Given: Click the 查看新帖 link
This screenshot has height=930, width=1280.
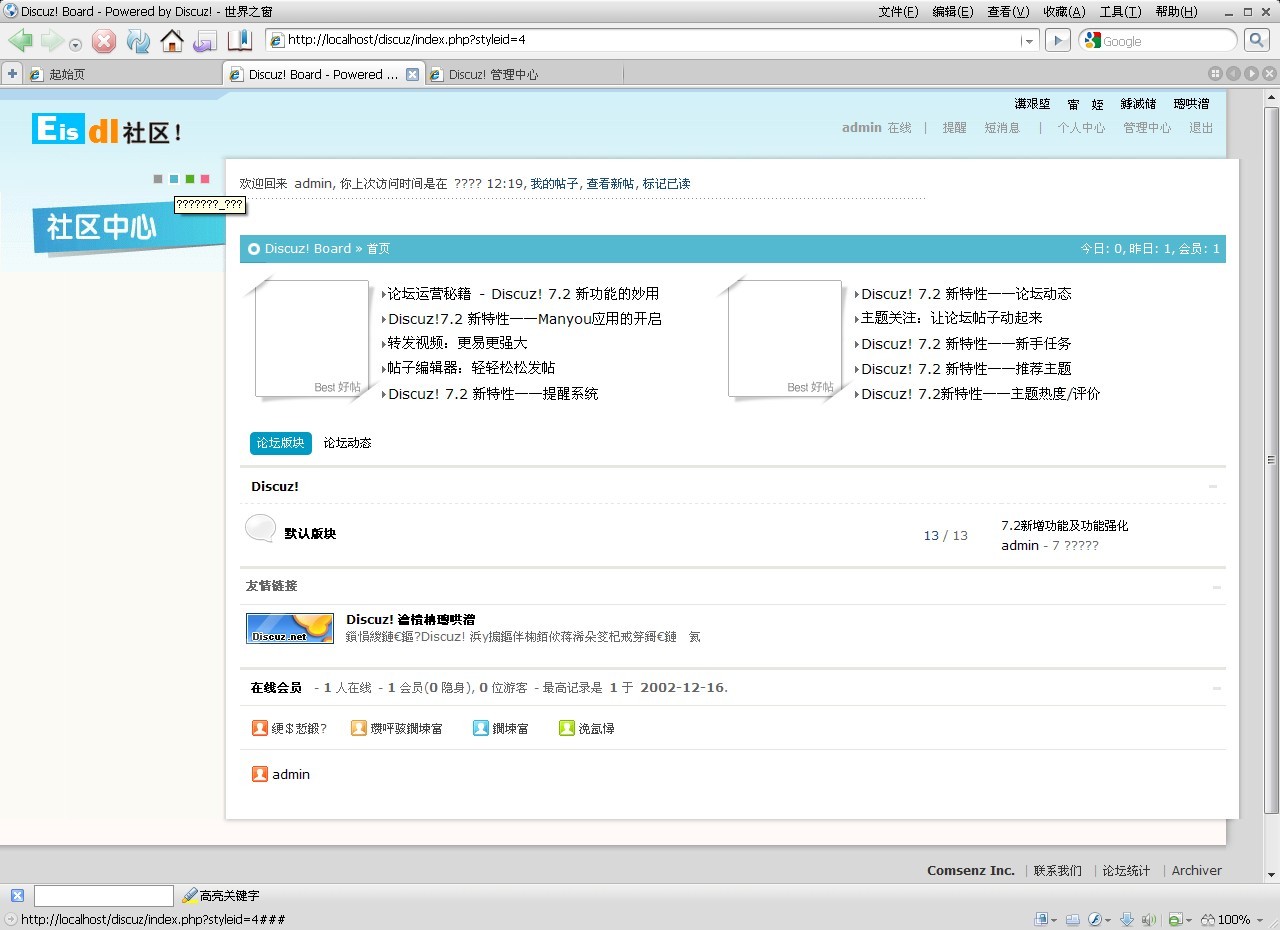Looking at the screenshot, I should pos(610,184).
